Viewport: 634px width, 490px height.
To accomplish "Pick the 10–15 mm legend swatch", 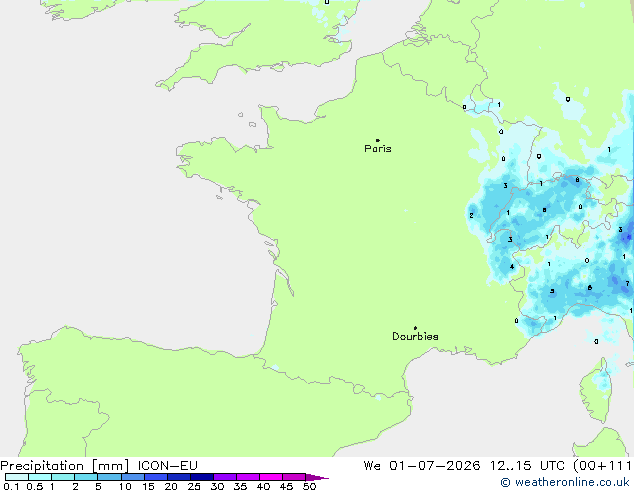I will [x=133, y=477].
